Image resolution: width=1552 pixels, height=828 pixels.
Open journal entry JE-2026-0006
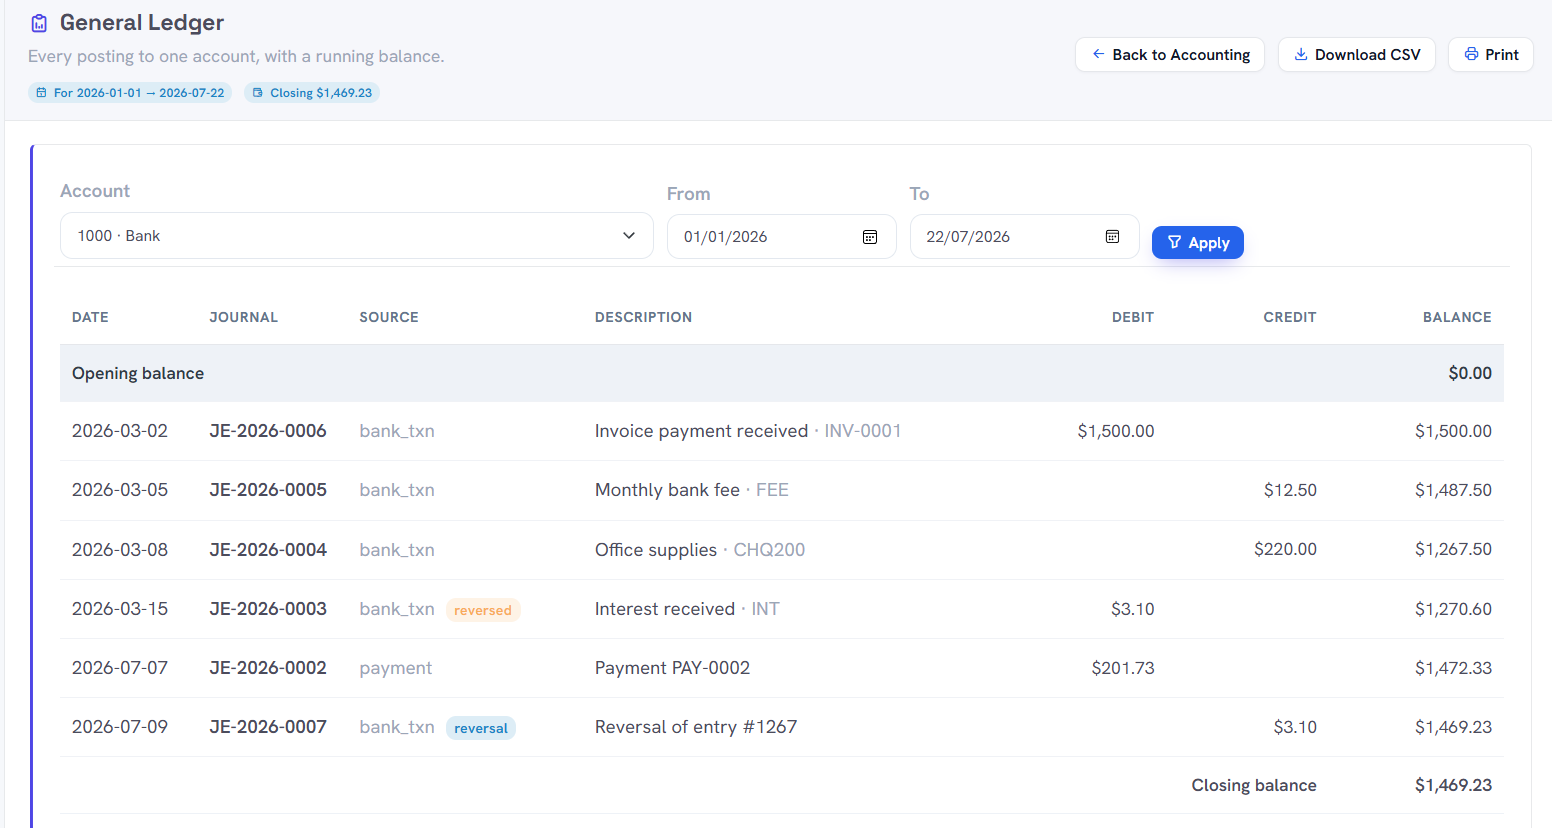(x=268, y=431)
